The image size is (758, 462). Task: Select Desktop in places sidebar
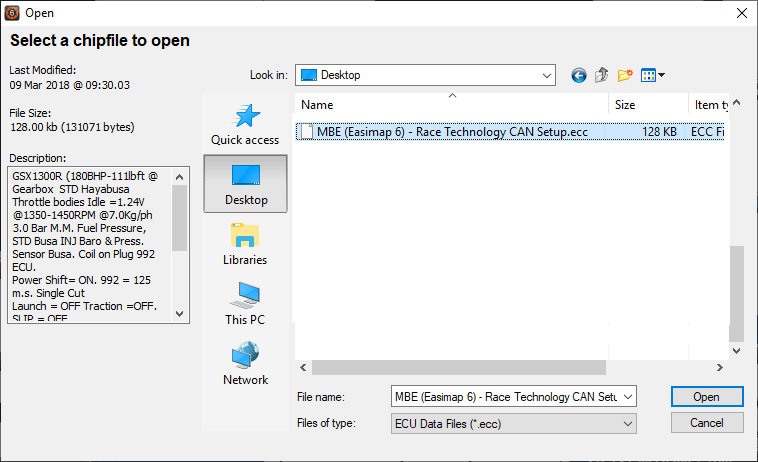coord(245,184)
